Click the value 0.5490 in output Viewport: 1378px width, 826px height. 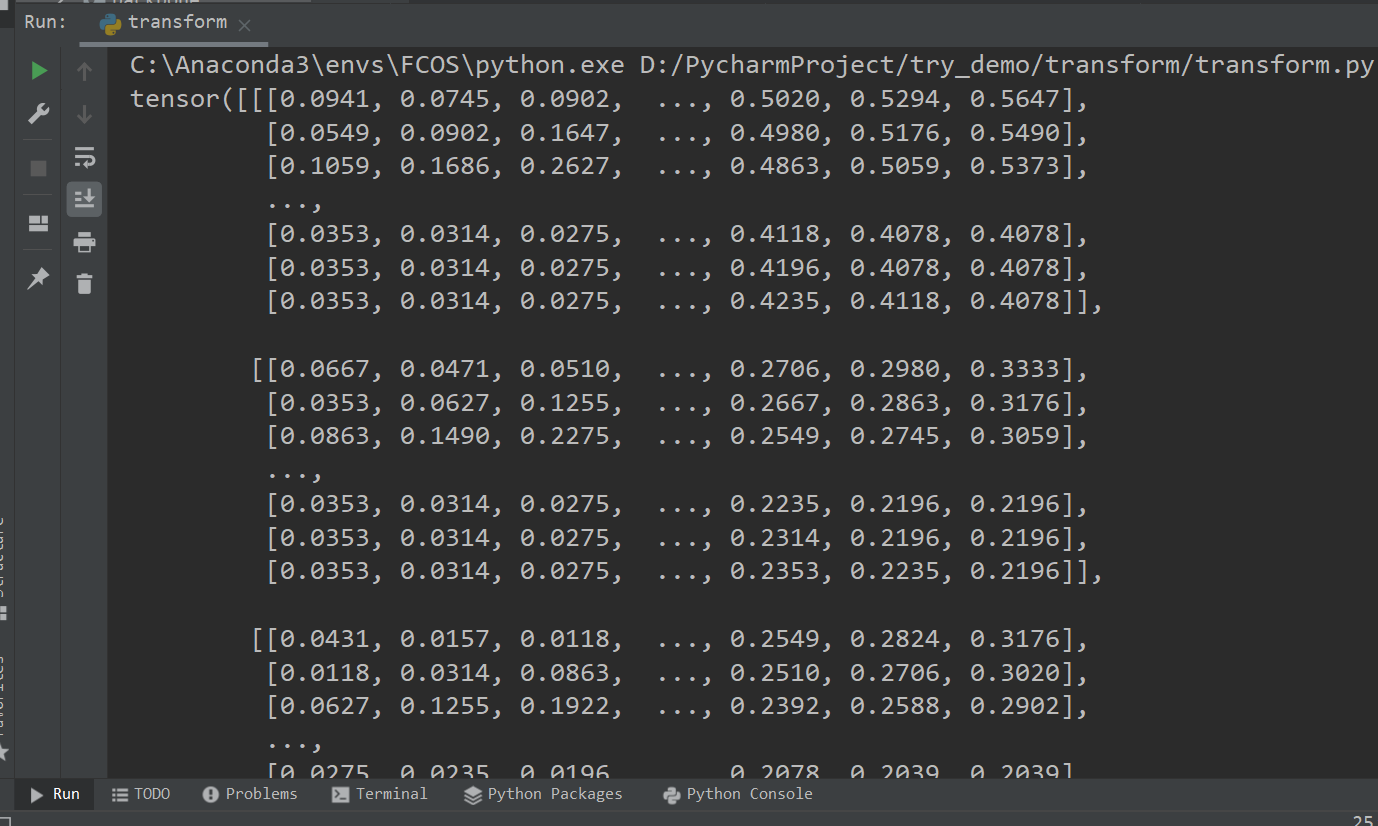tap(1015, 134)
